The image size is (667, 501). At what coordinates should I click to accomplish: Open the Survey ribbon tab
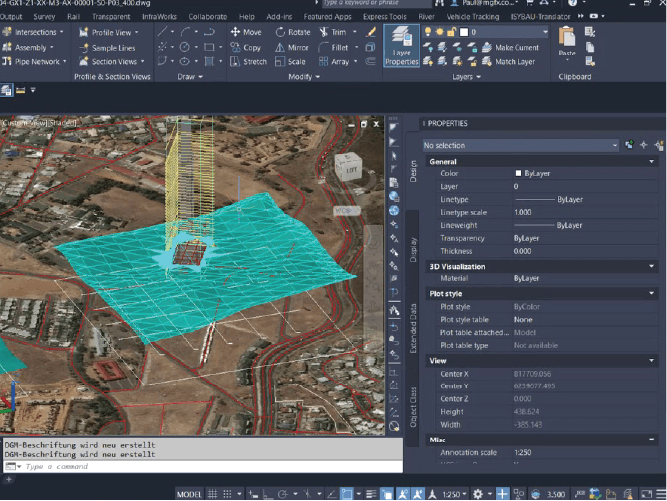[44, 17]
